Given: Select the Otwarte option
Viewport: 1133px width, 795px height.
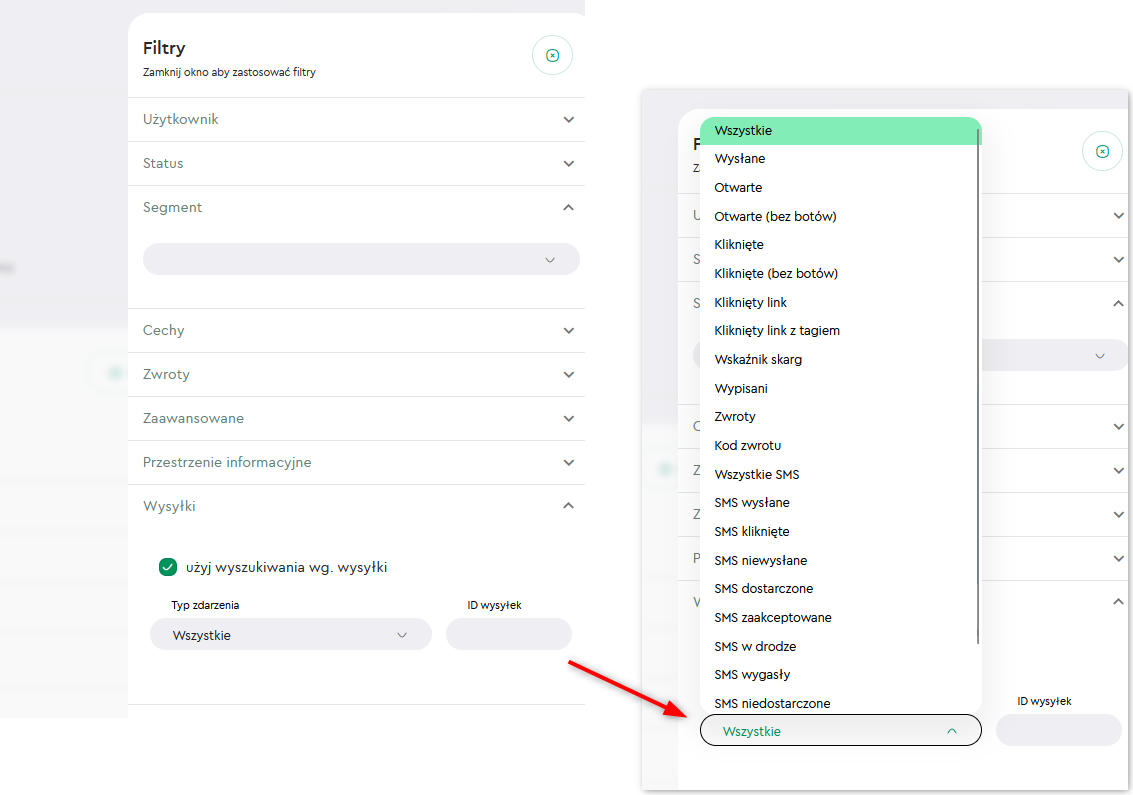Looking at the screenshot, I should [839, 187].
